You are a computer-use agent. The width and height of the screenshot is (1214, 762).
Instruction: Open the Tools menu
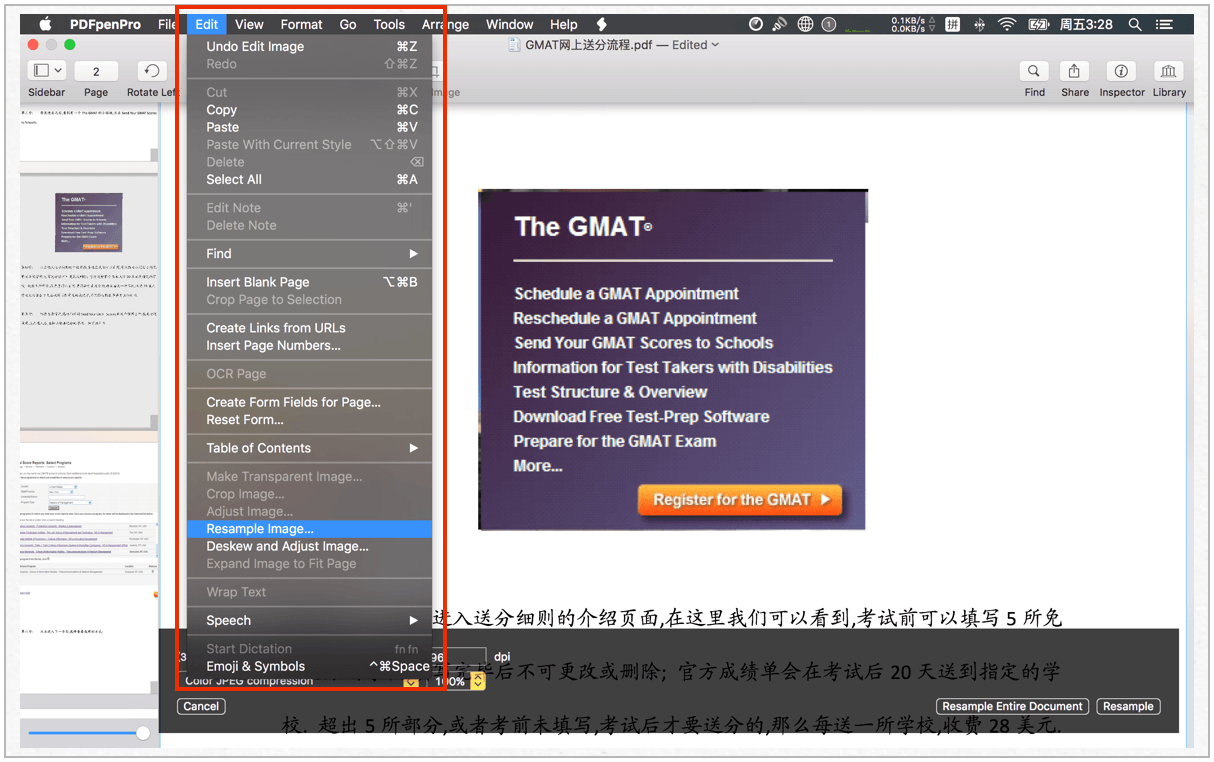(x=389, y=24)
